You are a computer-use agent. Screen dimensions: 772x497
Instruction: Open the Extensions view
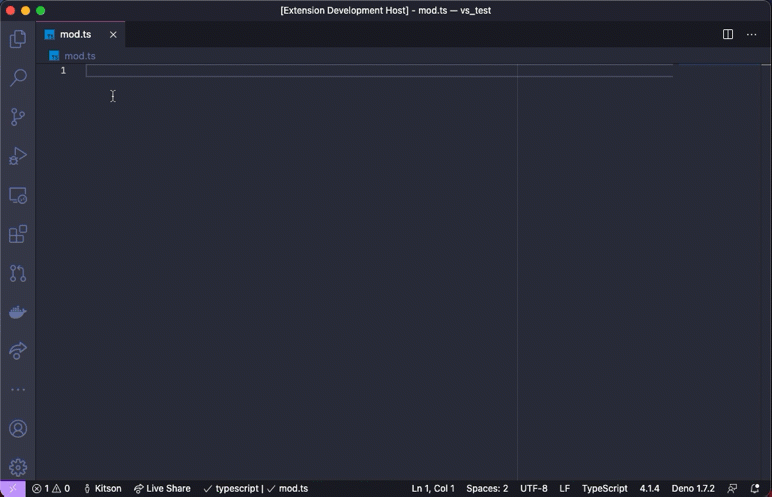18,234
